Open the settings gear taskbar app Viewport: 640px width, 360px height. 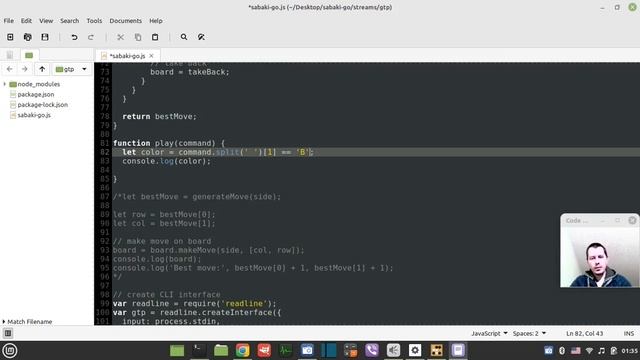415,351
